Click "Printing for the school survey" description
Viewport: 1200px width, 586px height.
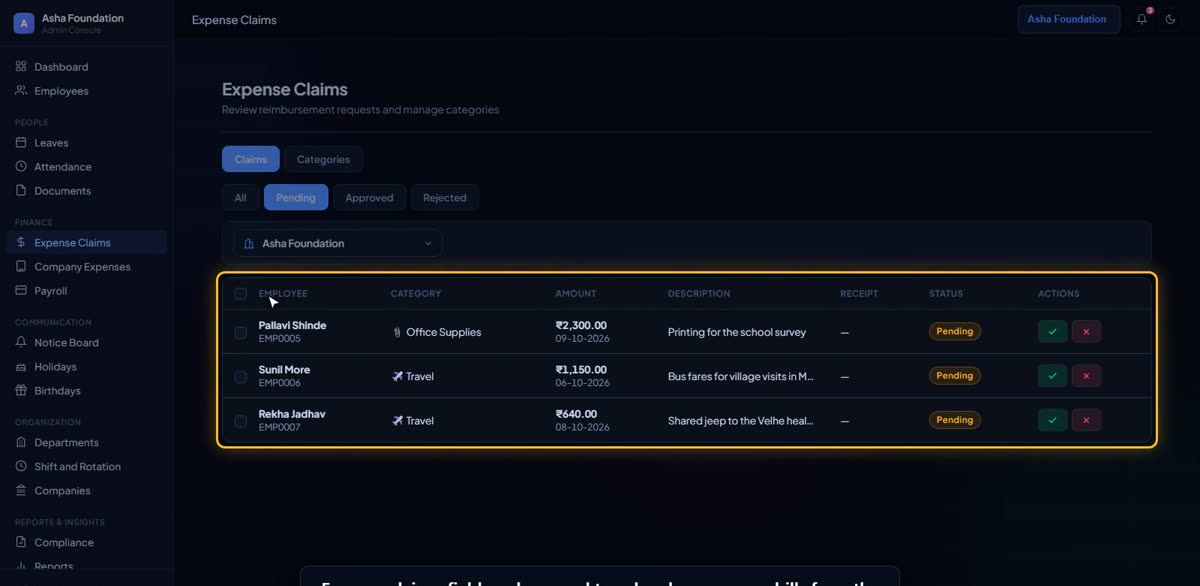pyautogui.click(x=737, y=332)
